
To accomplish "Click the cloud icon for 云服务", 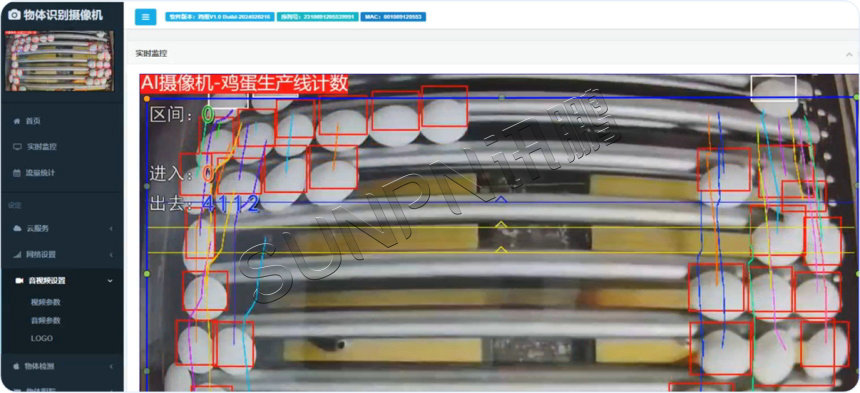I will click(17, 228).
